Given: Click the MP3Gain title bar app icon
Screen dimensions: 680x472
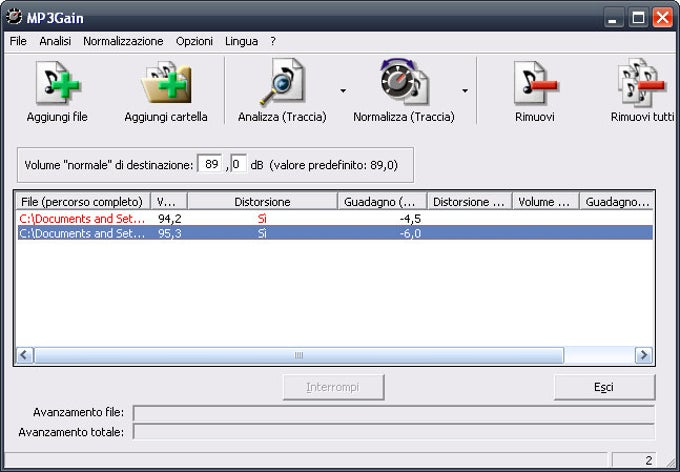Looking at the screenshot, I should pyautogui.click(x=14, y=17).
